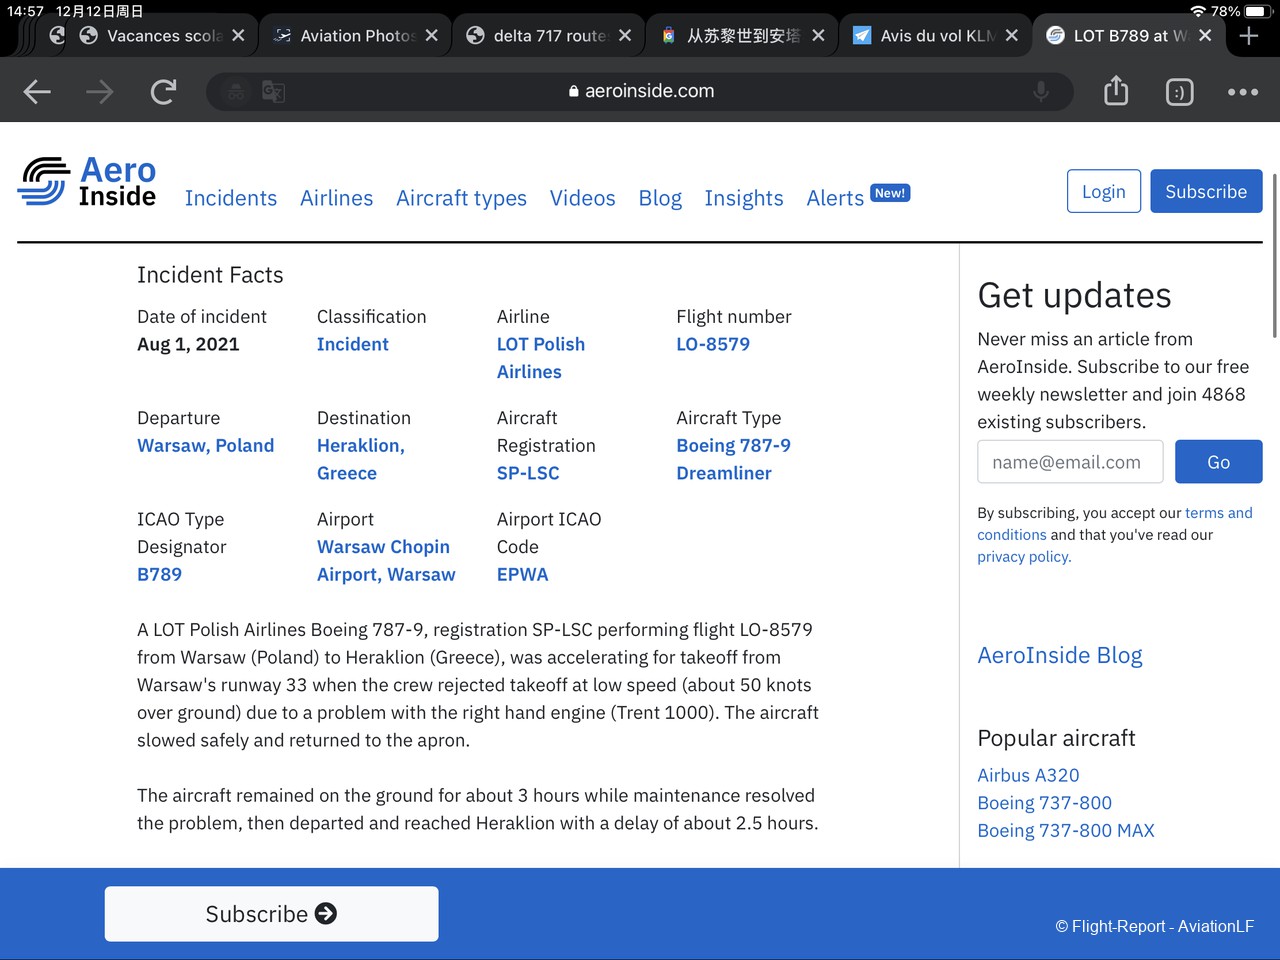The image size is (1280, 960).
Task: Open the browser three-dot menu
Action: [1243, 92]
